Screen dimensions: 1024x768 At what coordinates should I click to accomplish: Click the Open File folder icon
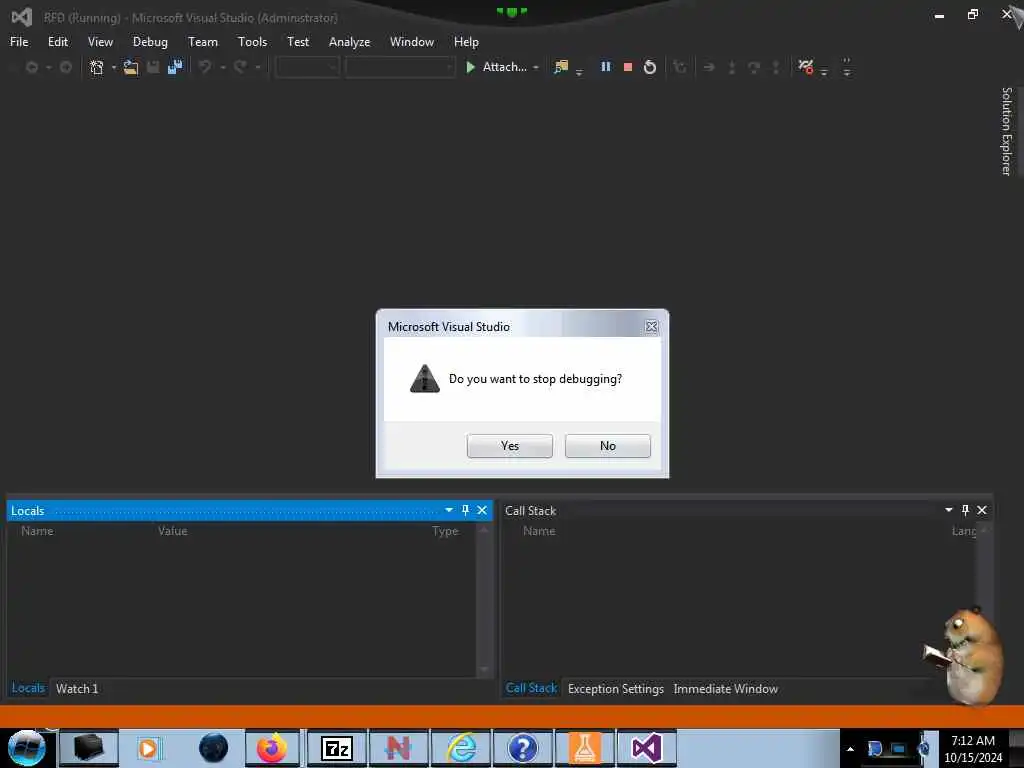tap(131, 67)
